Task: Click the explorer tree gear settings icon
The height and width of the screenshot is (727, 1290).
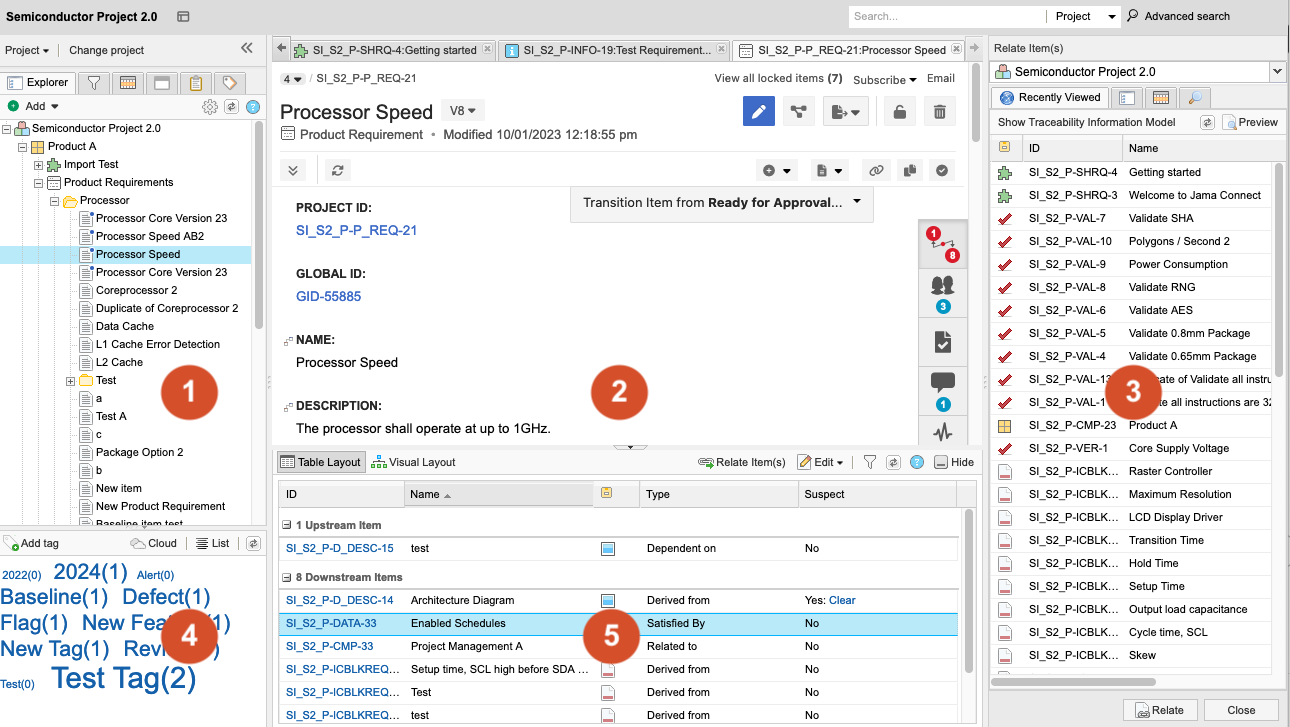Action: pyautogui.click(x=210, y=106)
